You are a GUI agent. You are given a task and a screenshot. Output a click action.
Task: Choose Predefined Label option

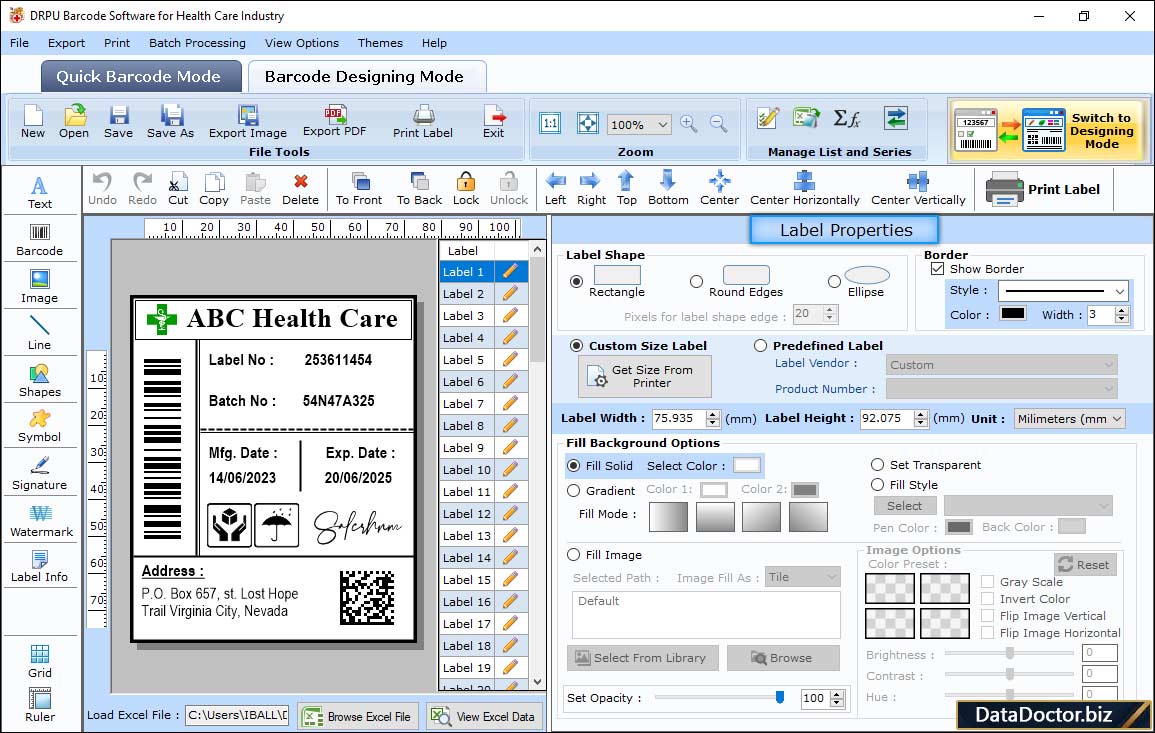pos(760,346)
